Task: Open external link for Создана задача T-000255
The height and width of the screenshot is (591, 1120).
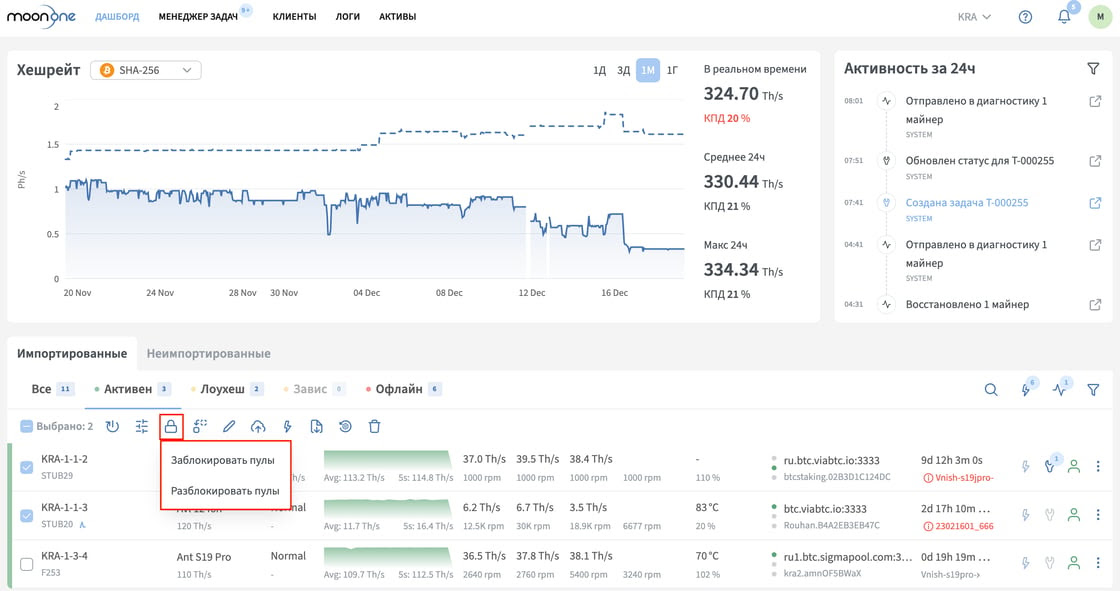Action: tap(1095, 203)
